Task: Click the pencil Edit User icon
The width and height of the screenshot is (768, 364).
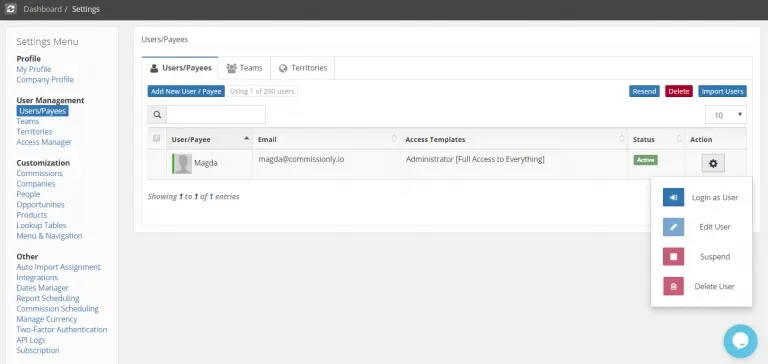Action: 673,227
